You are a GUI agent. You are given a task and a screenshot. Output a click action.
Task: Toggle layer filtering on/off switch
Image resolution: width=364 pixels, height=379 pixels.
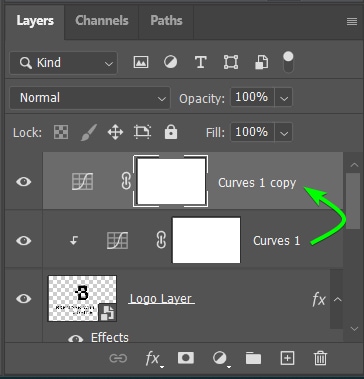(288, 62)
